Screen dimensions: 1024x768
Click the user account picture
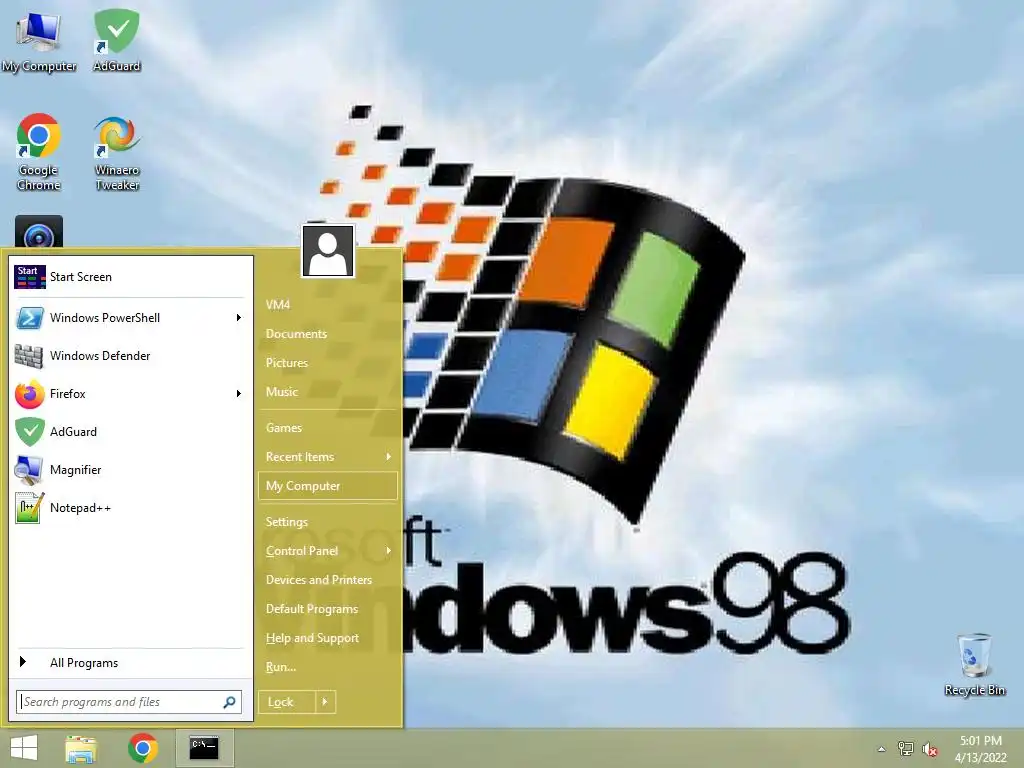coord(328,251)
